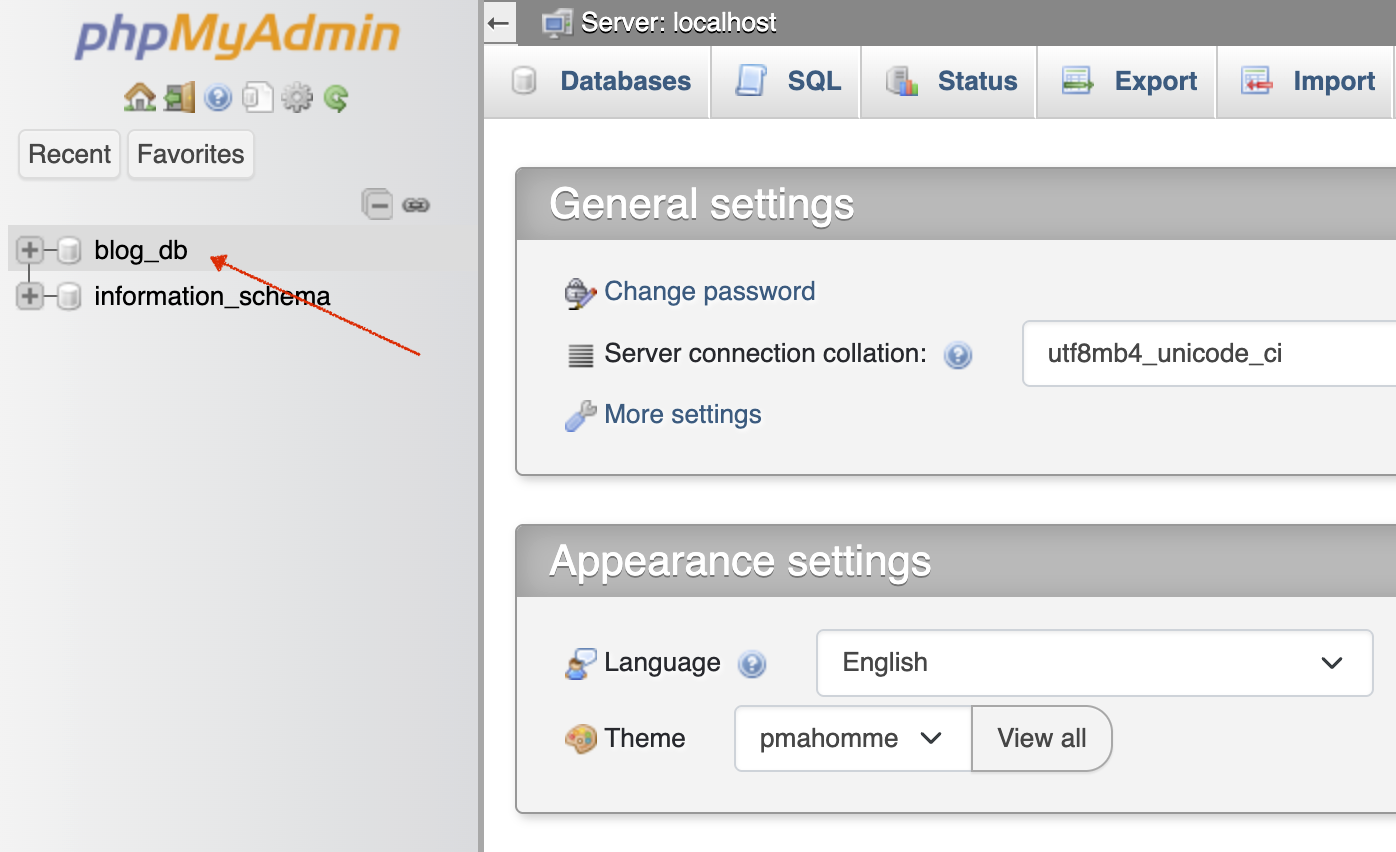1396x852 pixels.
Task: Click the Home house icon in sidebar
Action: coord(139,97)
